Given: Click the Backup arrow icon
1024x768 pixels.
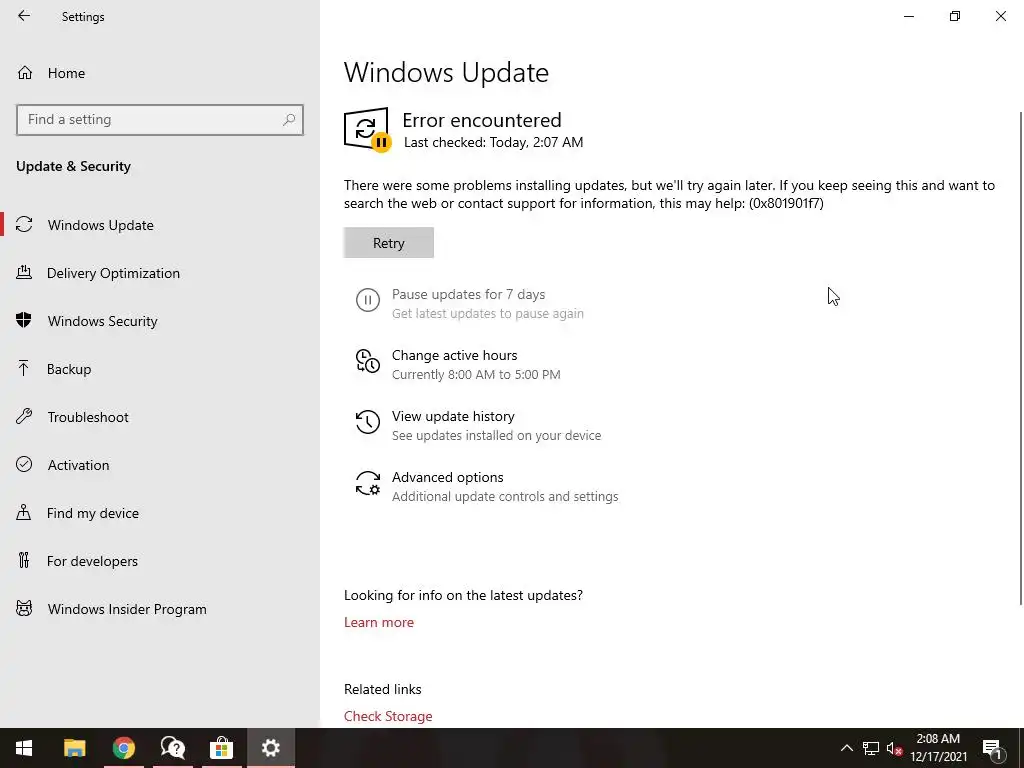Looking at the screenshot, I should coord(24,368).
